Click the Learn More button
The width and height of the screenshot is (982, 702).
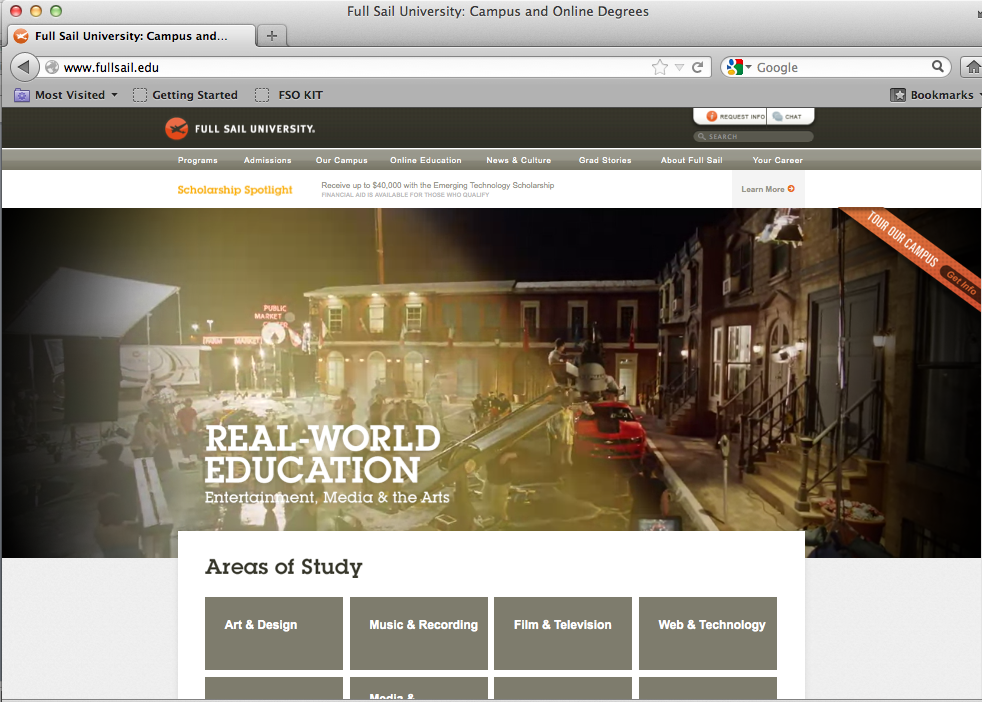tap(768, 189)
